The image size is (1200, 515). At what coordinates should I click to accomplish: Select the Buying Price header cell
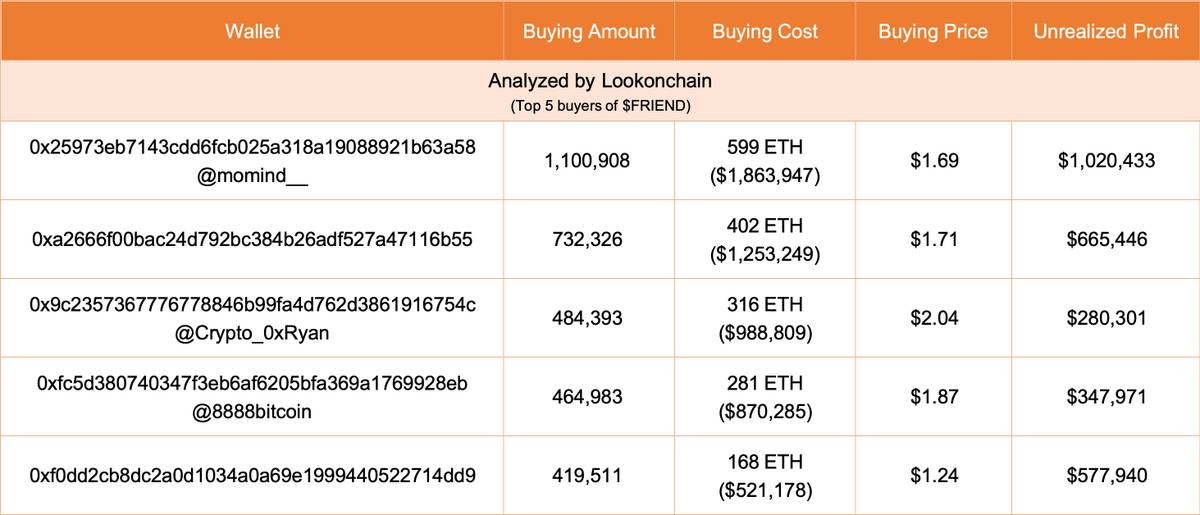933,31
